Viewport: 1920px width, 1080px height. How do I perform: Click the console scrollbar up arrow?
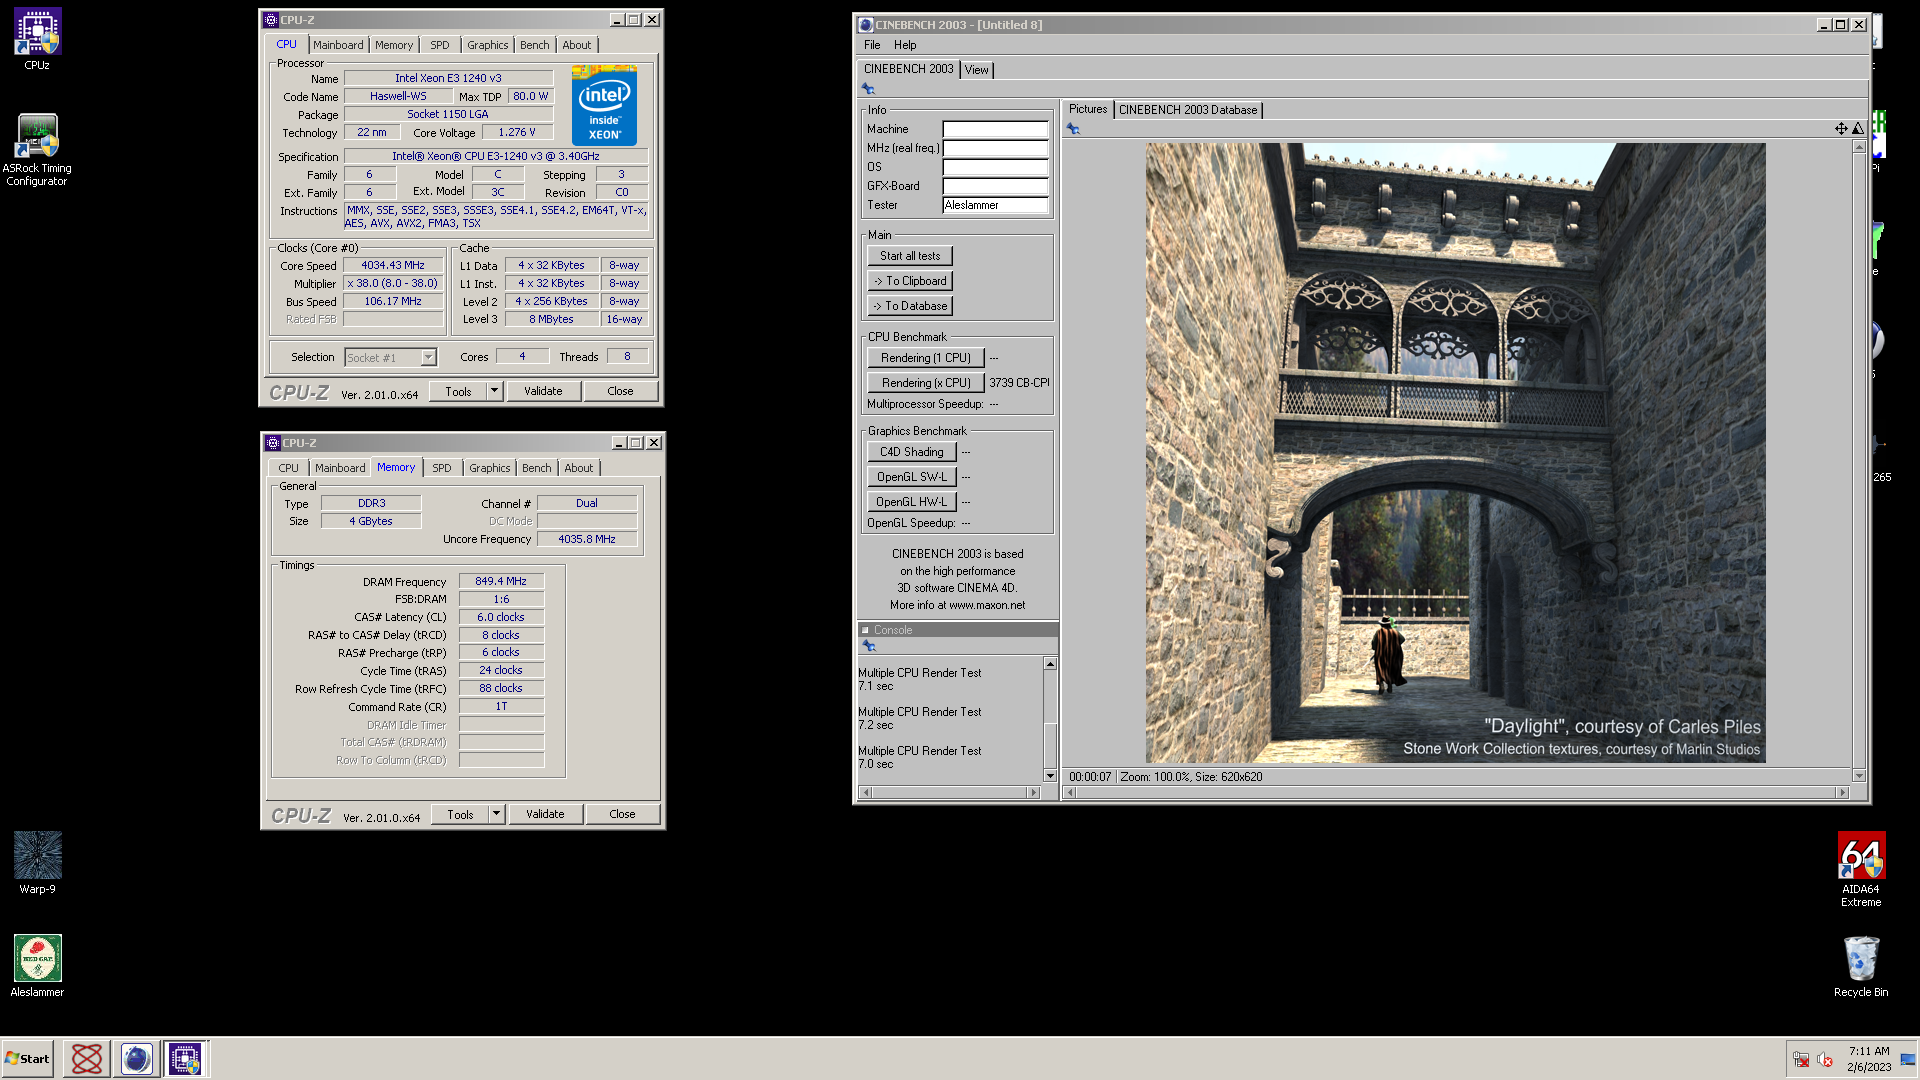tap(1050, 664)
